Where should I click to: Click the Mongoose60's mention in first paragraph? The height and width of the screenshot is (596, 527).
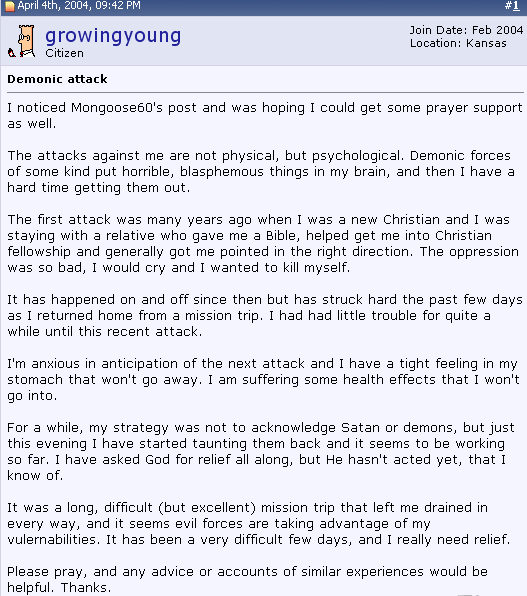tap(117, 108)
